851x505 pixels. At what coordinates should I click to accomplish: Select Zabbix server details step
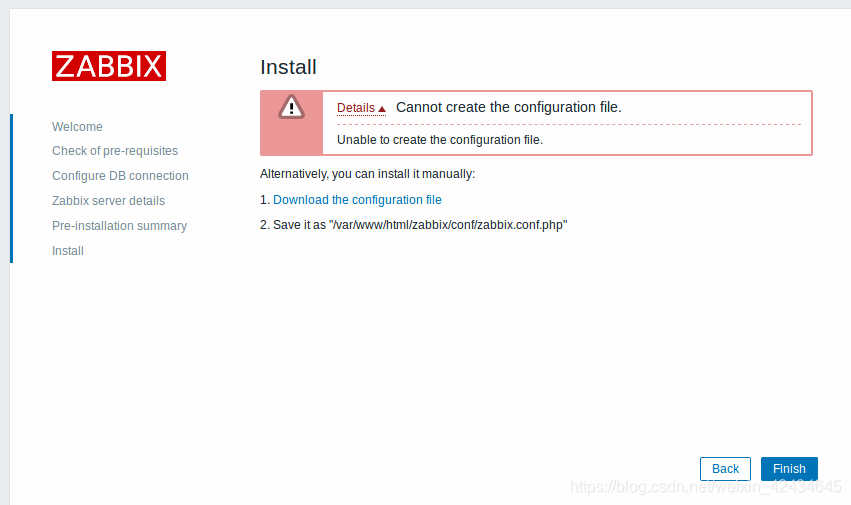[x=109, y=201]
